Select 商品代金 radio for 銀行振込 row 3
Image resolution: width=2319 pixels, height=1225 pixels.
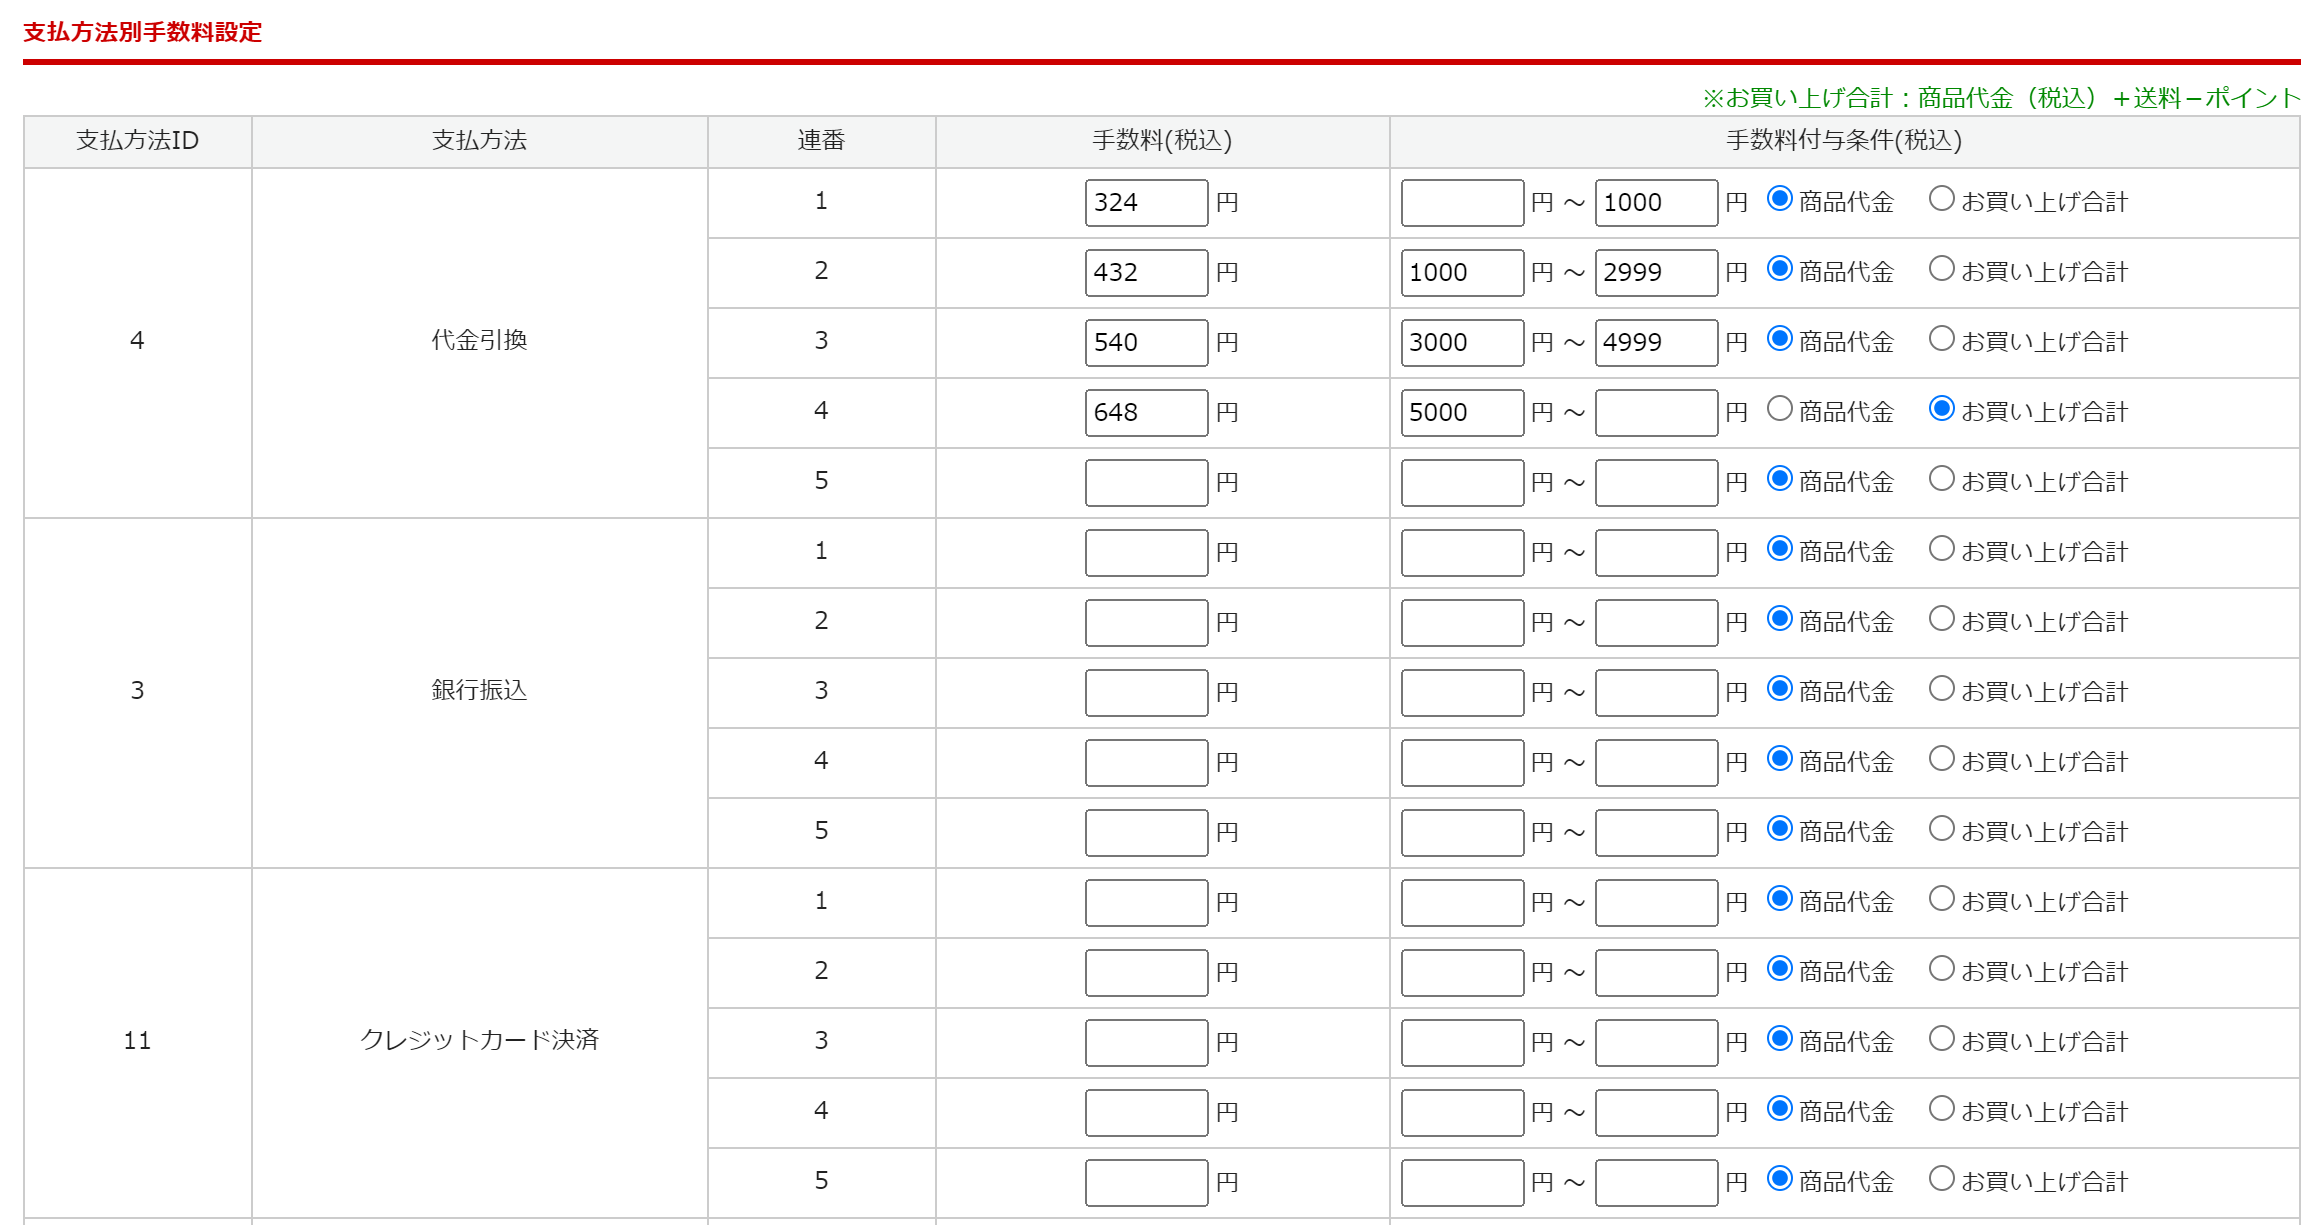click(1779, 689)
